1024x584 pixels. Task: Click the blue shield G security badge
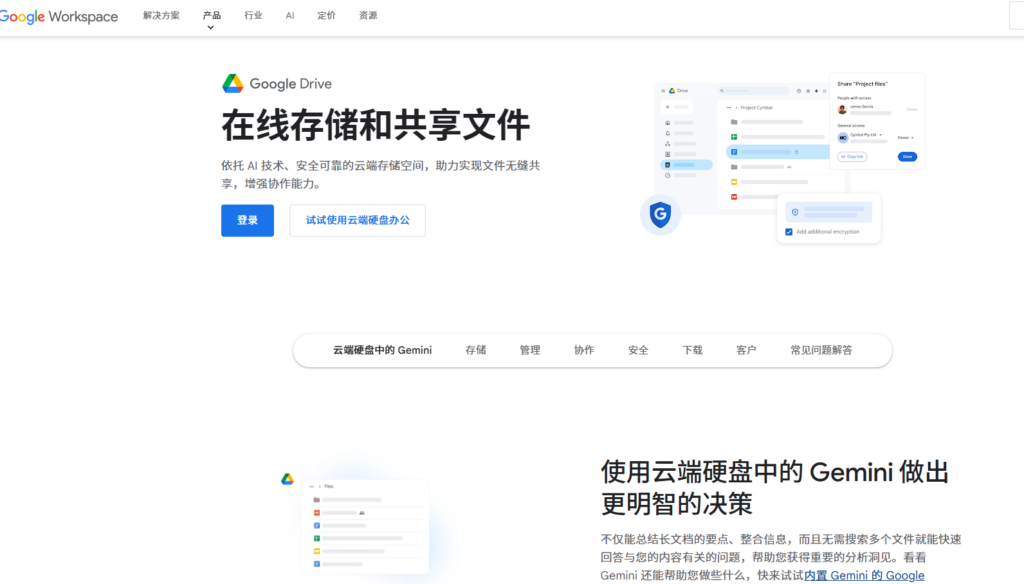660,214
